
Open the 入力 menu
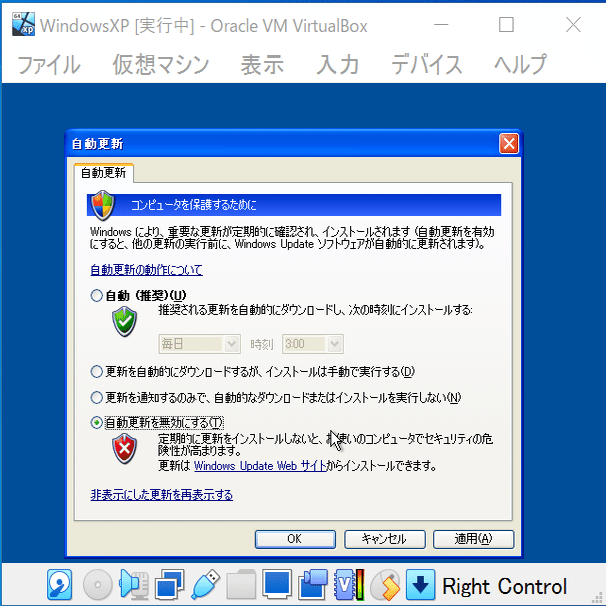click(x=338, y=64)
